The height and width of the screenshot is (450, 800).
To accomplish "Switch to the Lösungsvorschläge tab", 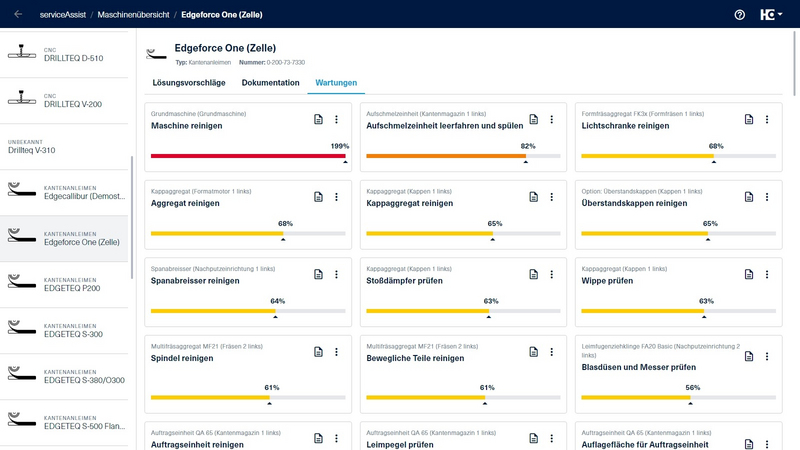I will click(189, 83).
